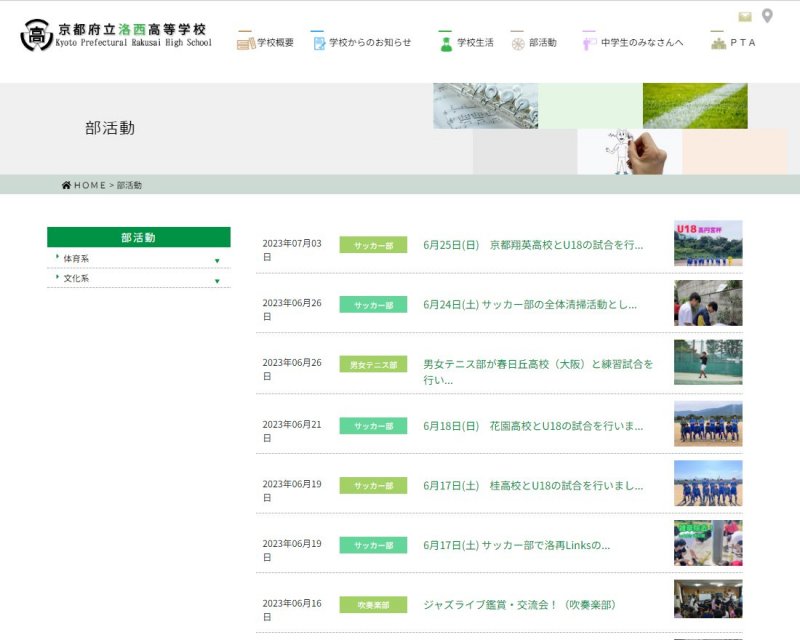Expand the 体育系 dropdown arrow
Screen dimensions: 800x640
(x=217, y=260)
